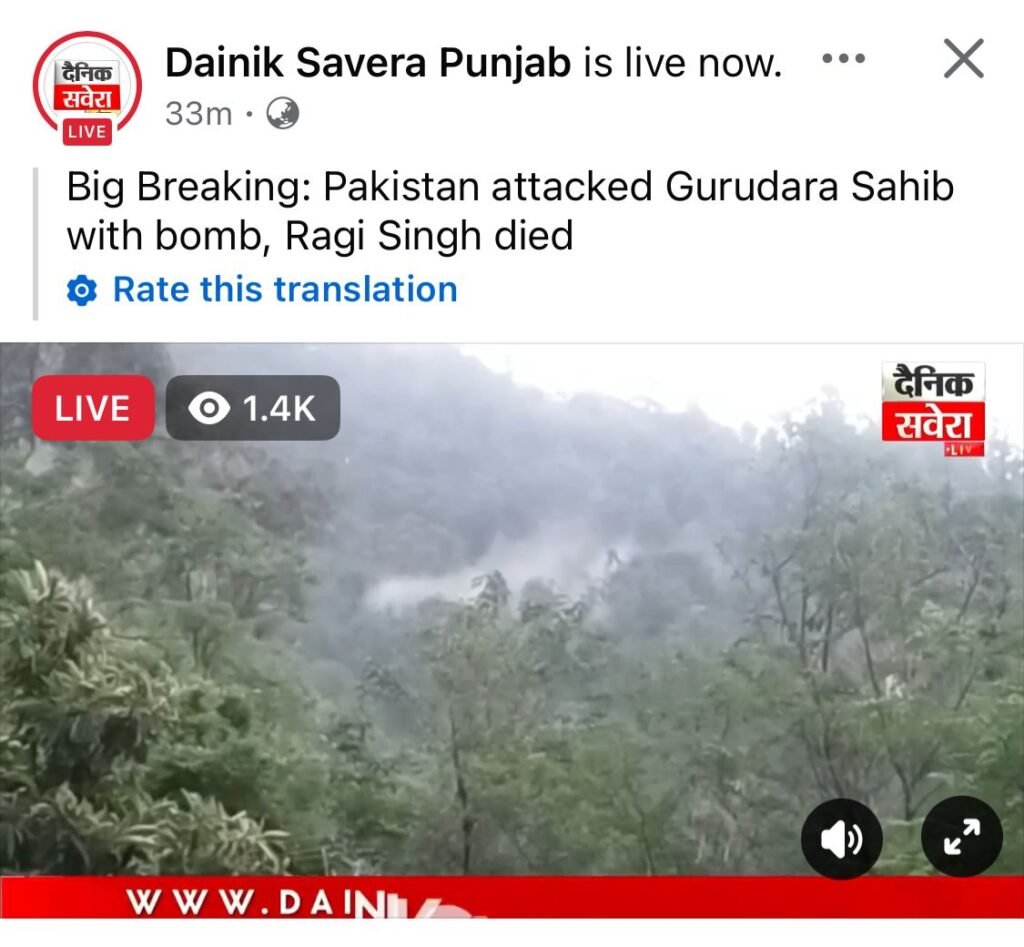Click the Dainik Savera Punjab page name

(x=368, y=63)
